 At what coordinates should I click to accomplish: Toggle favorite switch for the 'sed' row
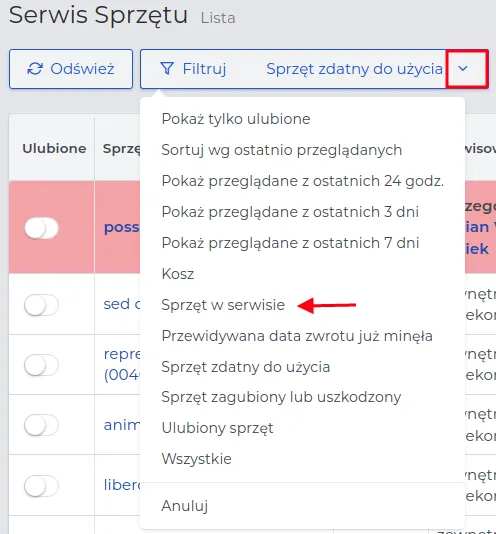coord(42,304)
